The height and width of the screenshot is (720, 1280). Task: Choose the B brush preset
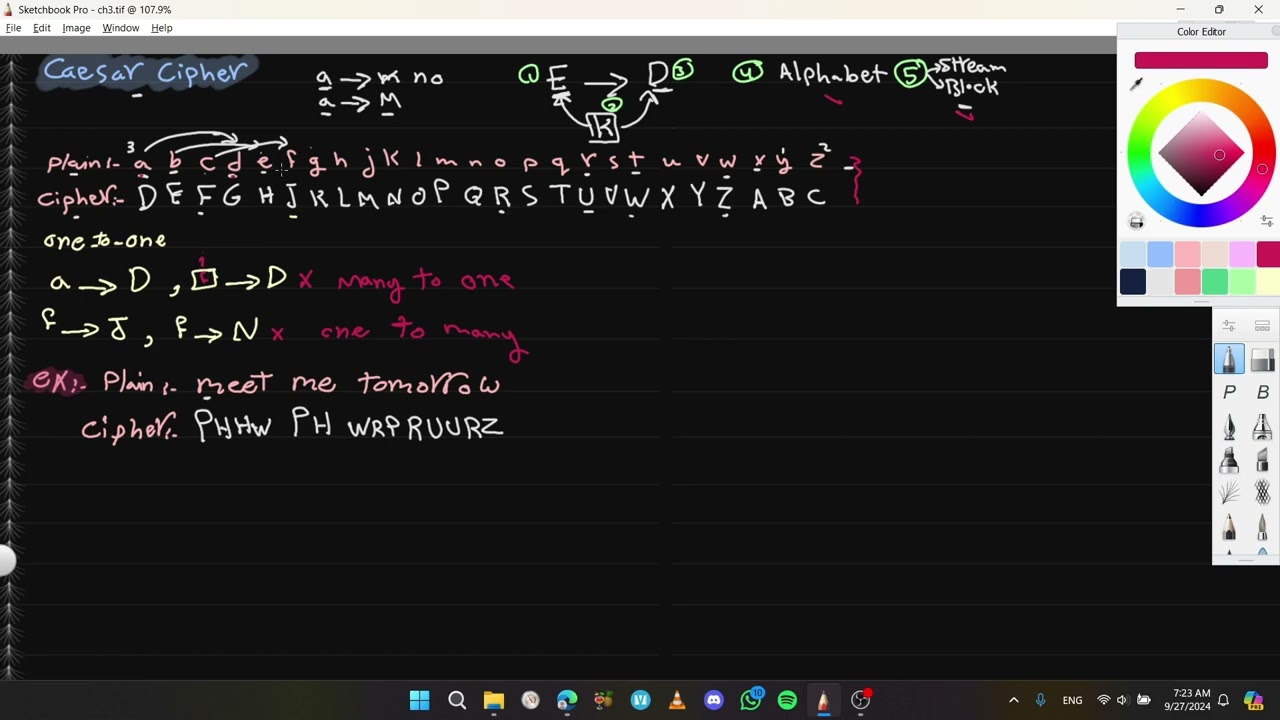(x=1262, y=392)
